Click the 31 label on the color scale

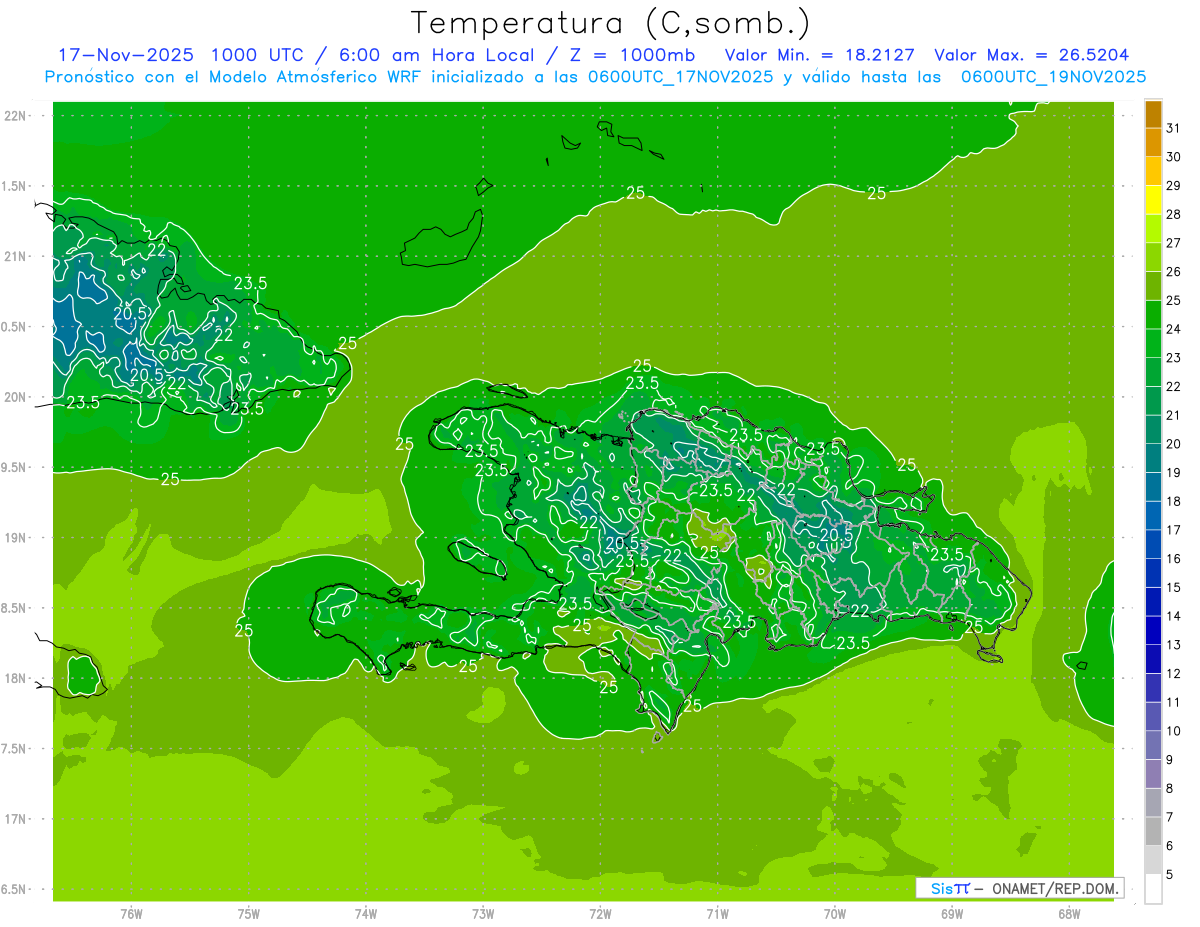tap(1174, 128)
